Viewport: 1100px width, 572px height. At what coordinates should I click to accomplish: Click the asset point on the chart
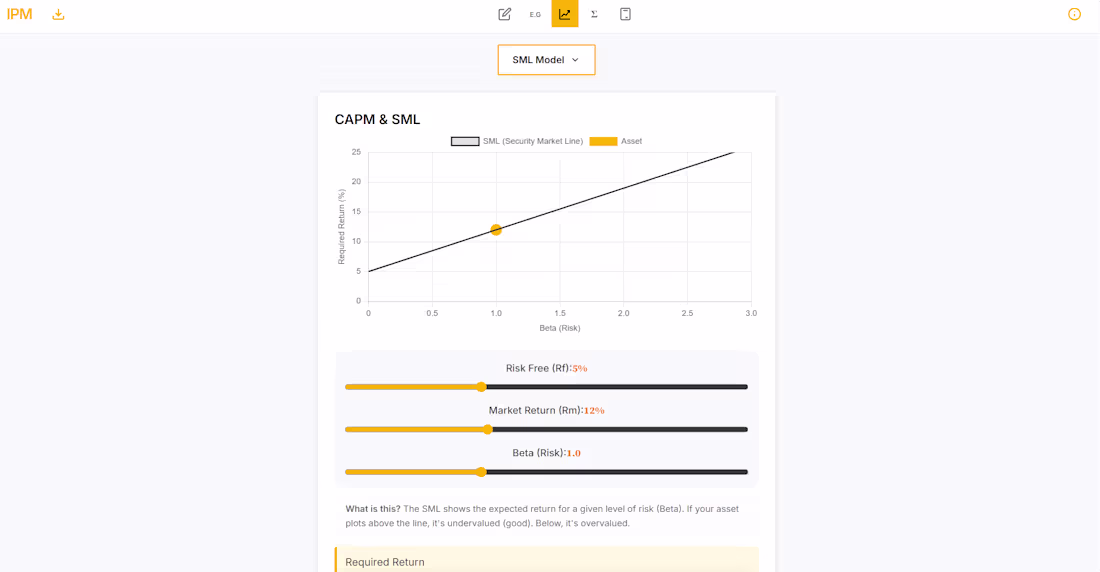coord(496,230)
